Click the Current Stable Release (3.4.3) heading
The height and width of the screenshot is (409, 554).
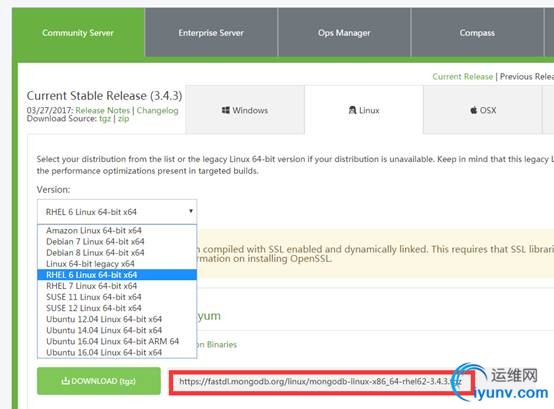[x=104, y=96]
